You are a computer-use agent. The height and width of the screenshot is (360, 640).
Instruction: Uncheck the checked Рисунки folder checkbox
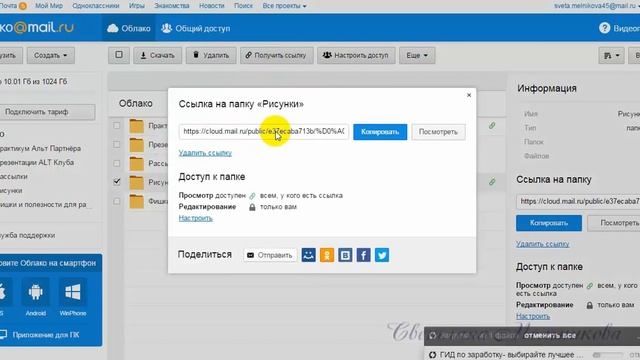(117, 182)
